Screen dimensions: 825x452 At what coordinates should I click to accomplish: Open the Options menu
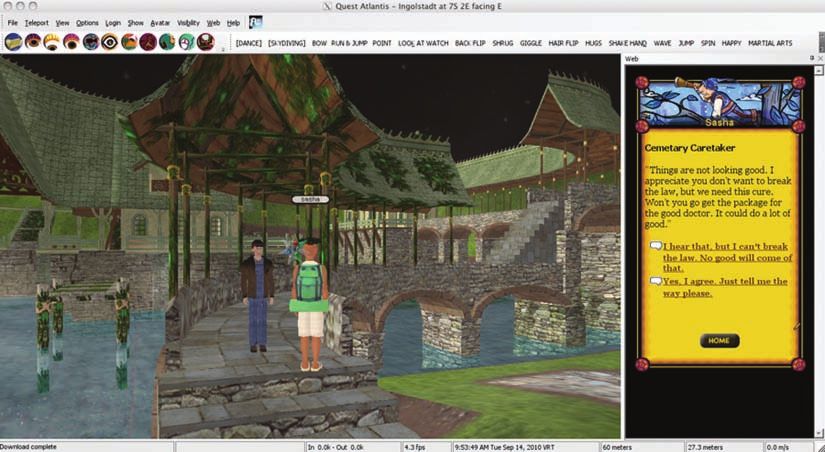[87, 23]
